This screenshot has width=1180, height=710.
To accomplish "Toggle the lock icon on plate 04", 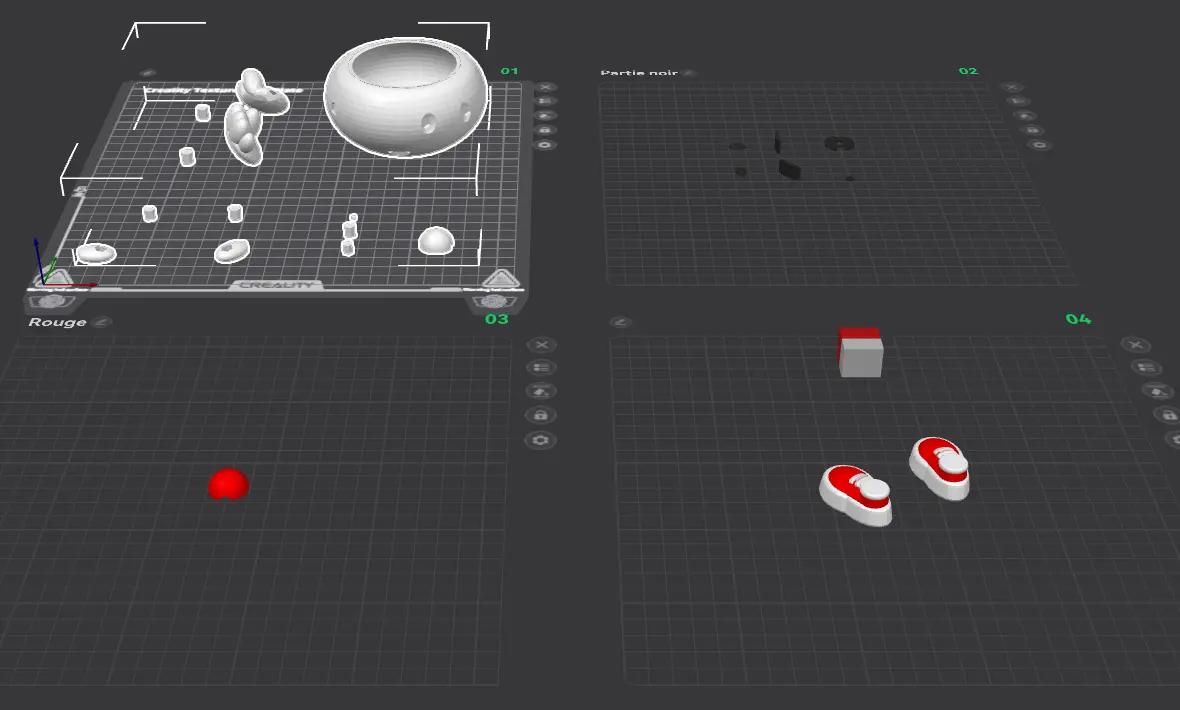I will click(1166, 415).
